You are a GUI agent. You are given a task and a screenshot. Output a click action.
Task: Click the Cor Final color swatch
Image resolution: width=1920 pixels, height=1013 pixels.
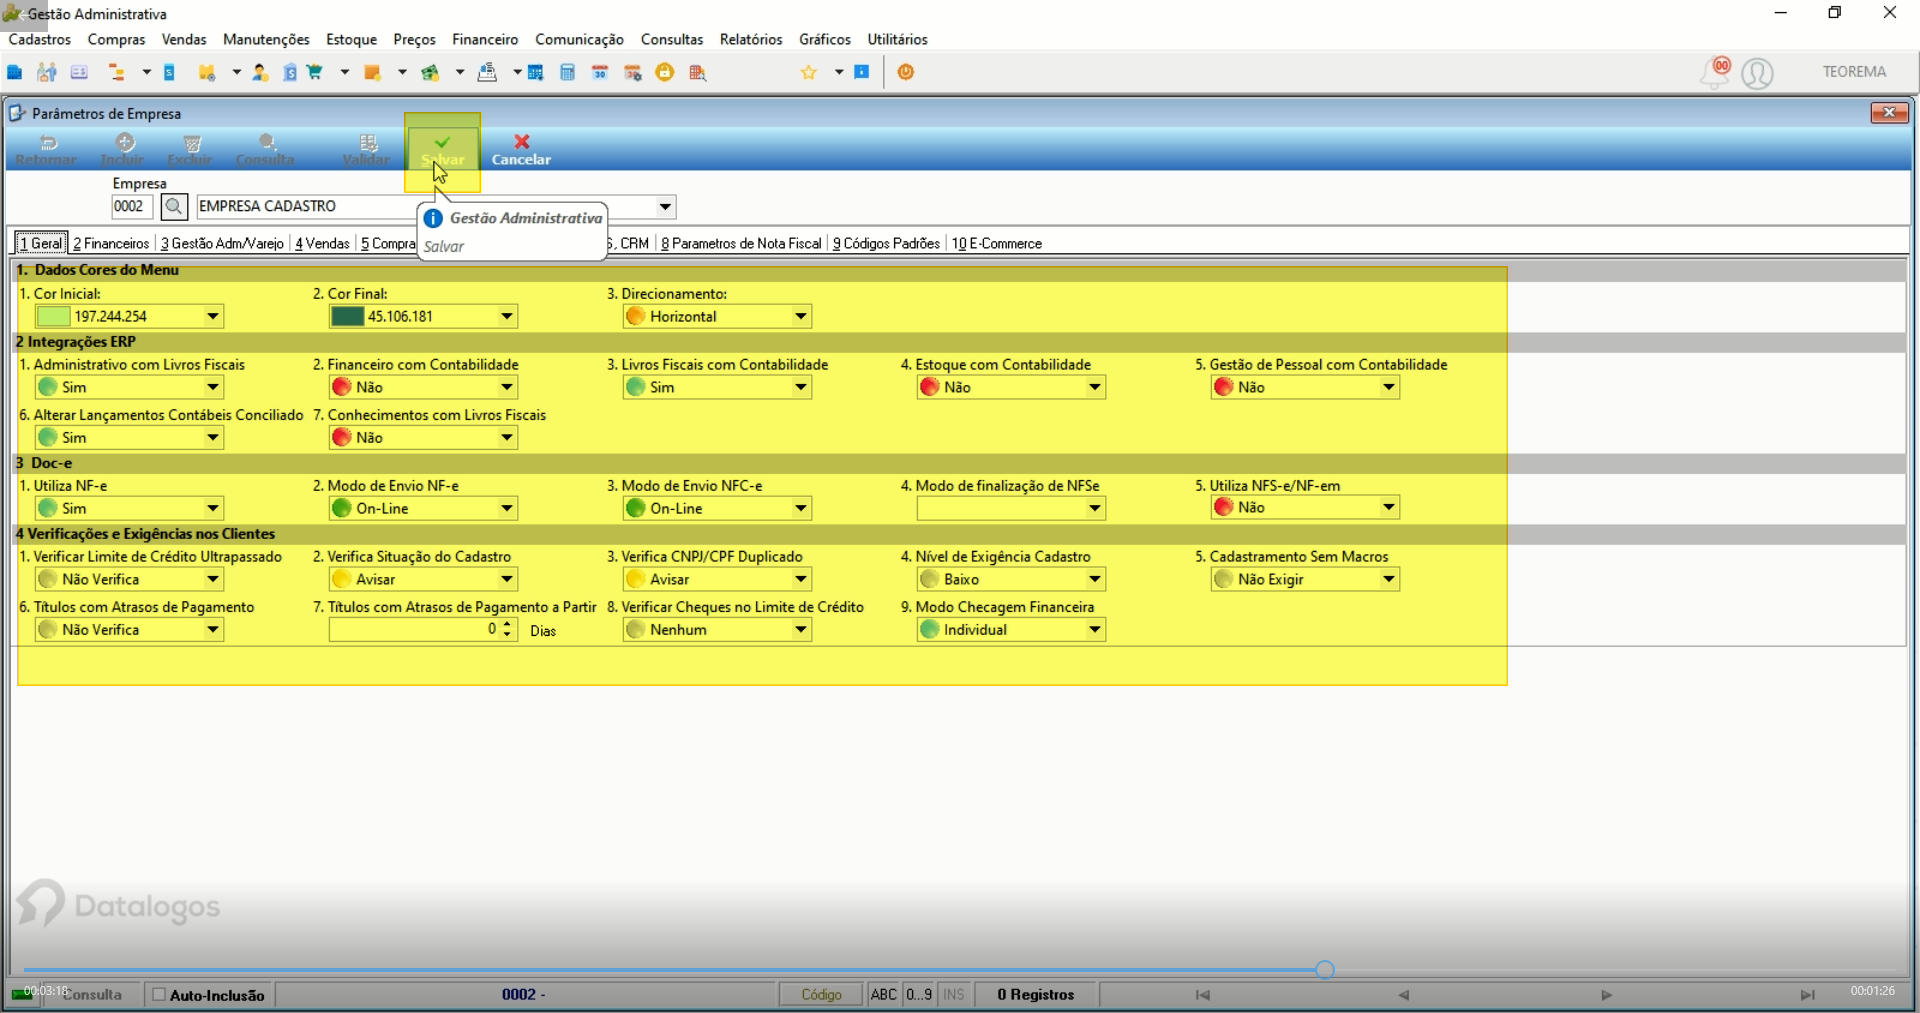pos(347,317)
